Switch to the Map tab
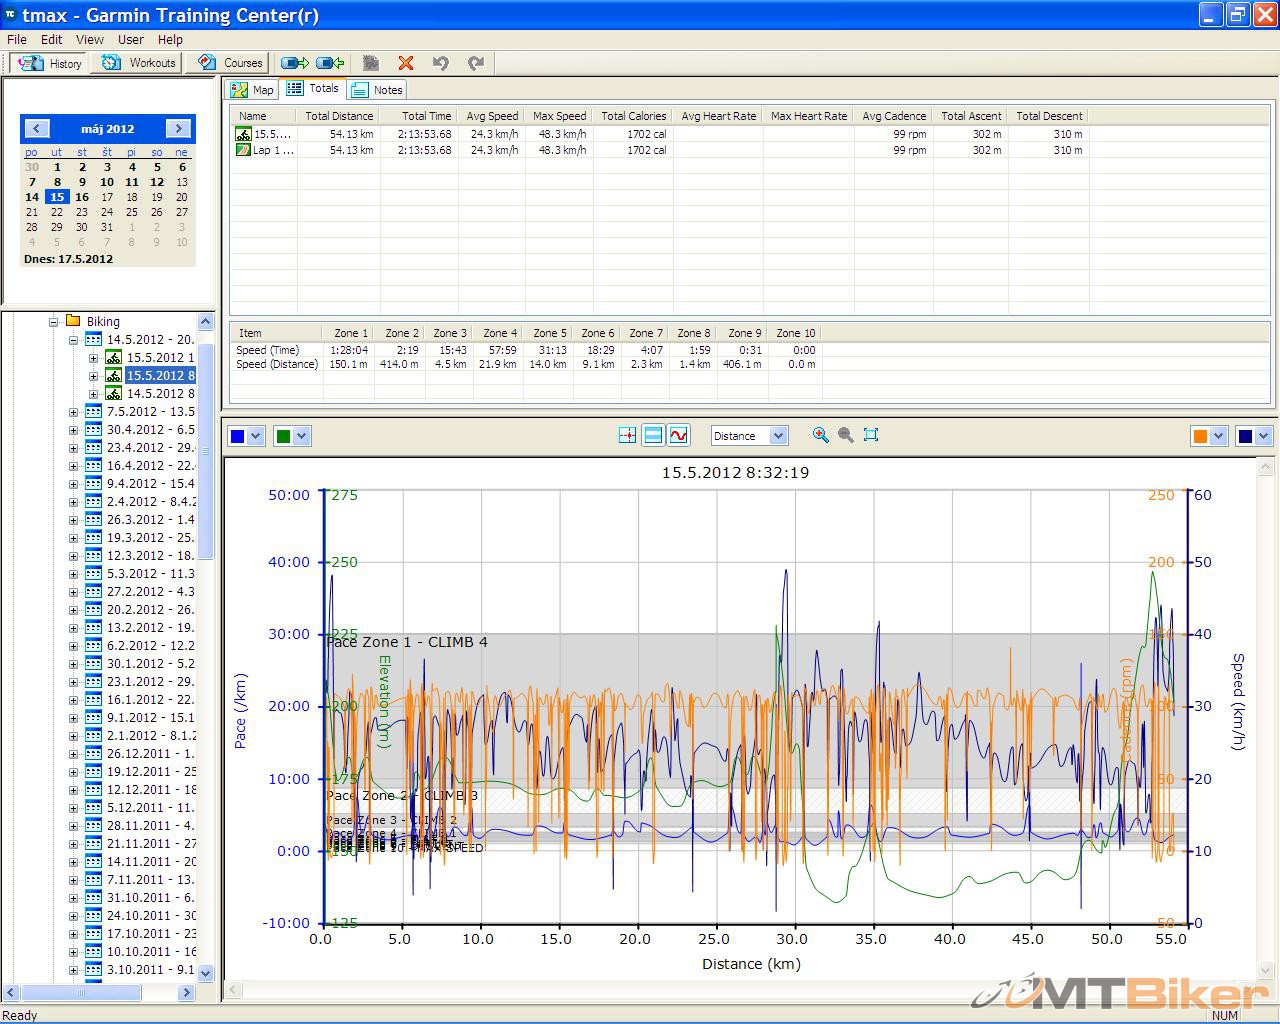Image resolution: width=1280 pixels, height=1024 pixels. 252,90
